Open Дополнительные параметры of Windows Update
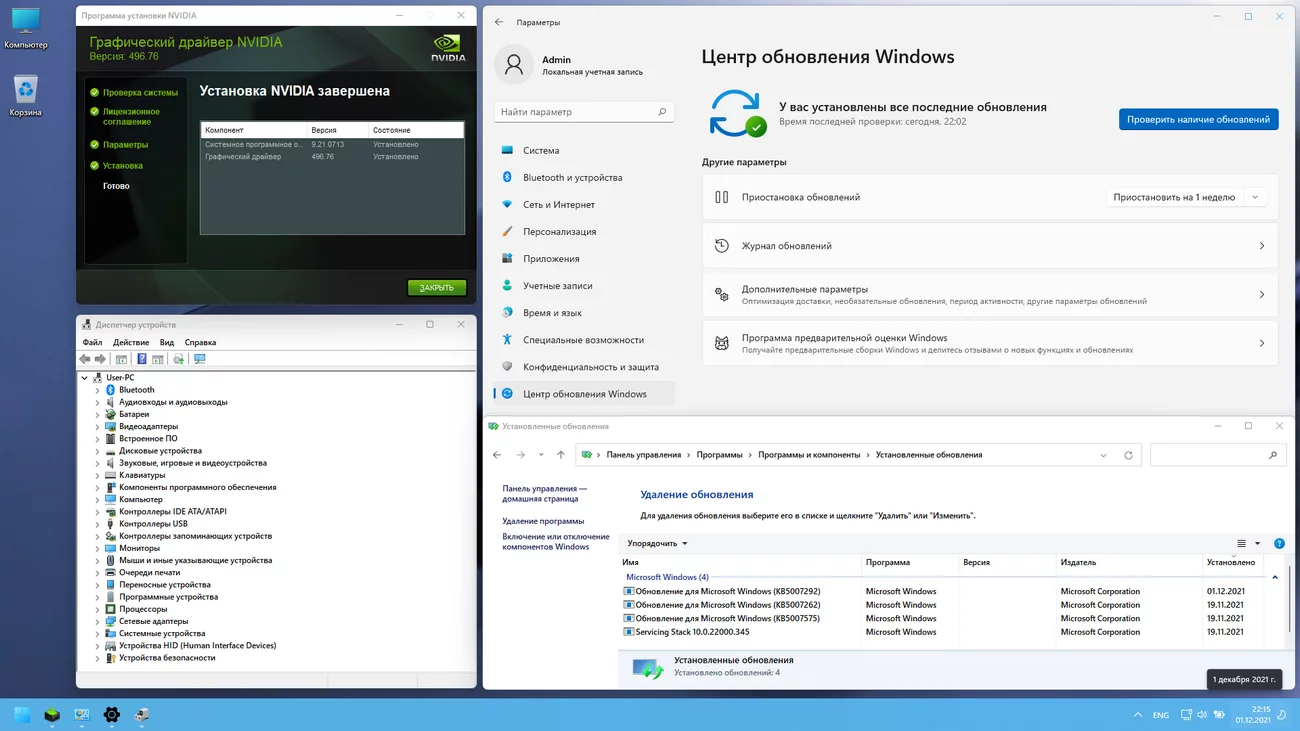 pyautogui.click(x=990, y=294)
